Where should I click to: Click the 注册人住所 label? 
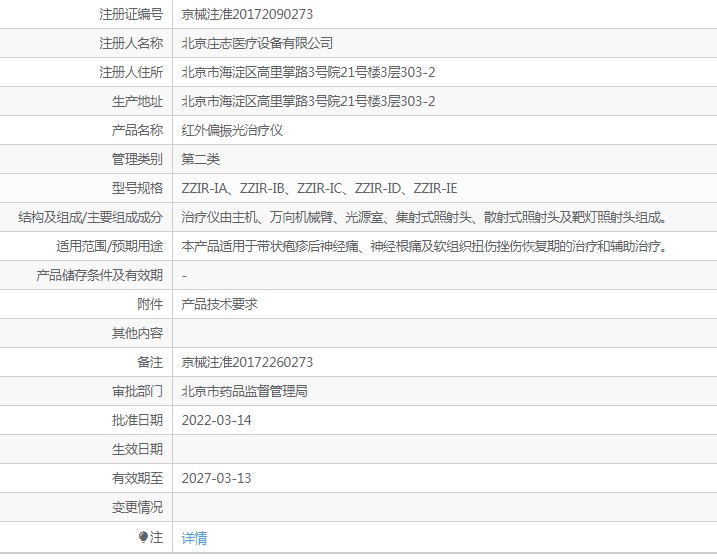pos(131,72)
